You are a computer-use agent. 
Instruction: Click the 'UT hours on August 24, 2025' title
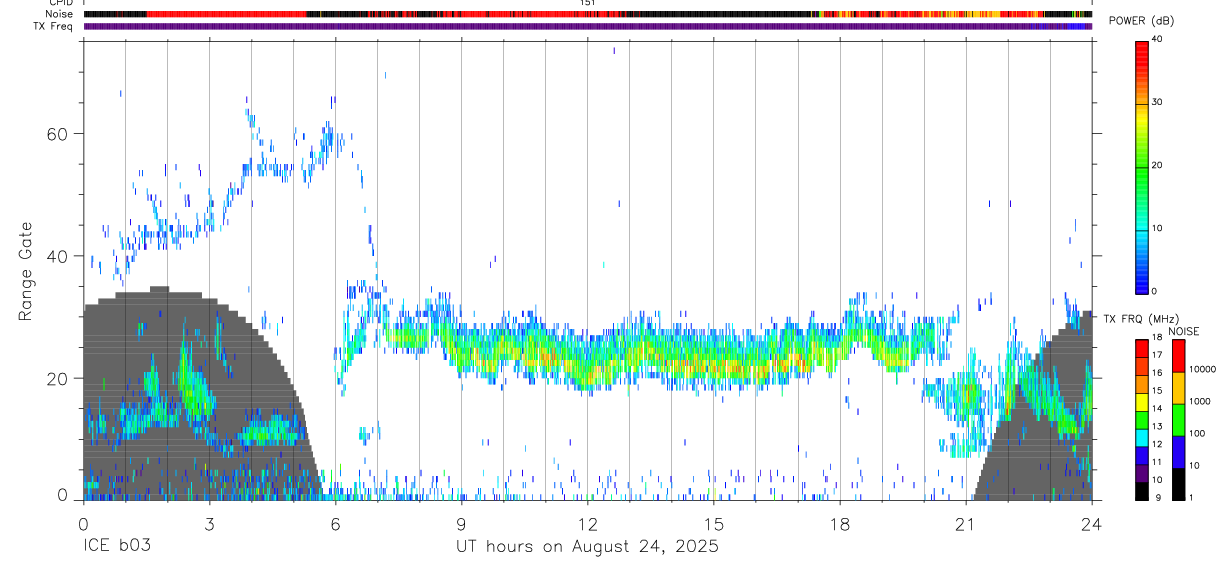[587, 547]
